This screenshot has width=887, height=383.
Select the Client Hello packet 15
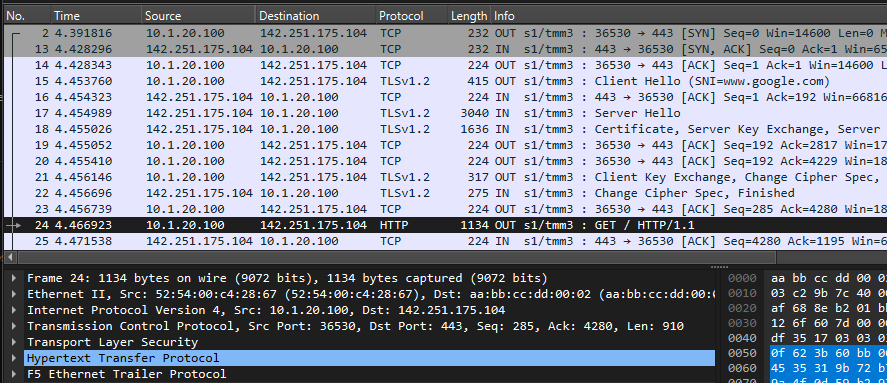[x=446, y=81]
